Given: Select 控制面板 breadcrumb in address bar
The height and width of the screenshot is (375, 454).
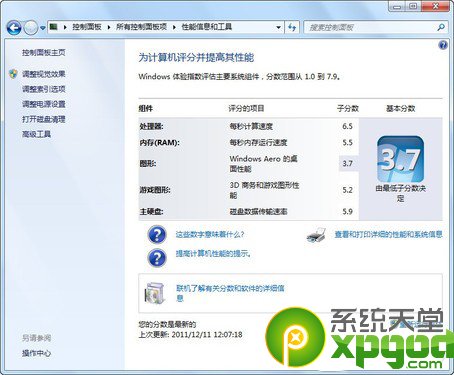Looking at the screenshot, I should click(87, 27).
